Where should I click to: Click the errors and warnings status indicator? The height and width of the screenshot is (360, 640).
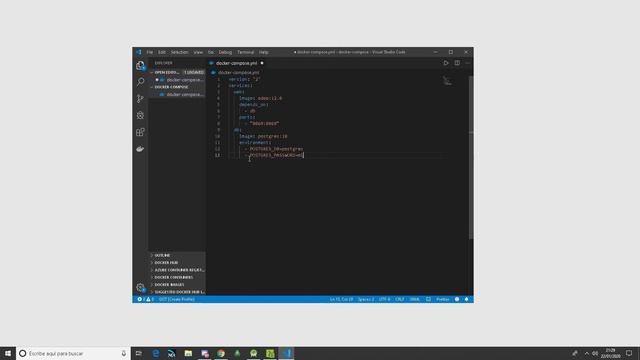coord(146,299)
